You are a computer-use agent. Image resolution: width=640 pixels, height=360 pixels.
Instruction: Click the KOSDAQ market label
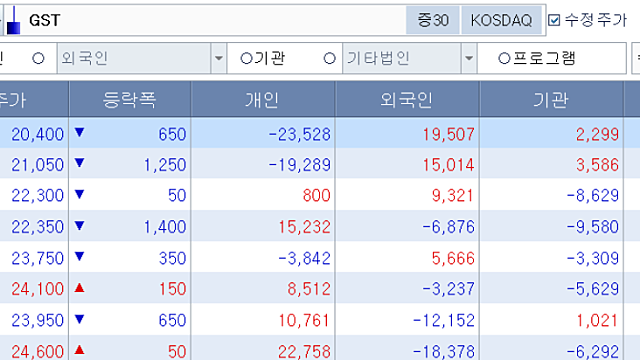pyautogui.click(x=501, y=20)
